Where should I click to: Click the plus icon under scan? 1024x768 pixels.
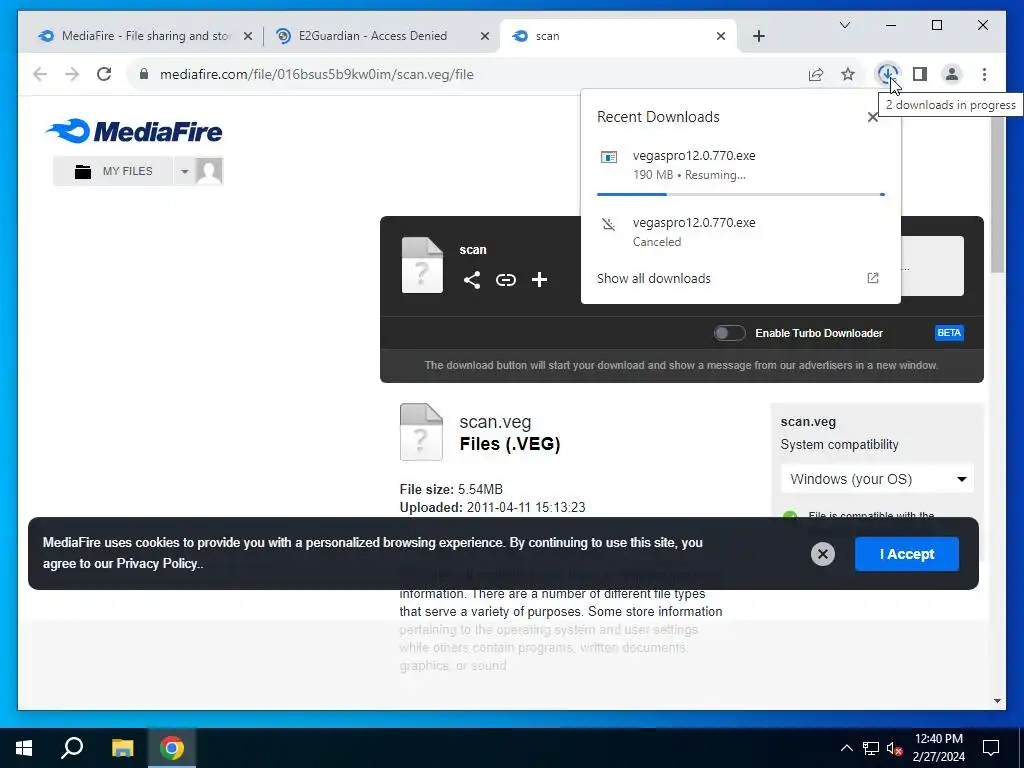coord(539,280)
